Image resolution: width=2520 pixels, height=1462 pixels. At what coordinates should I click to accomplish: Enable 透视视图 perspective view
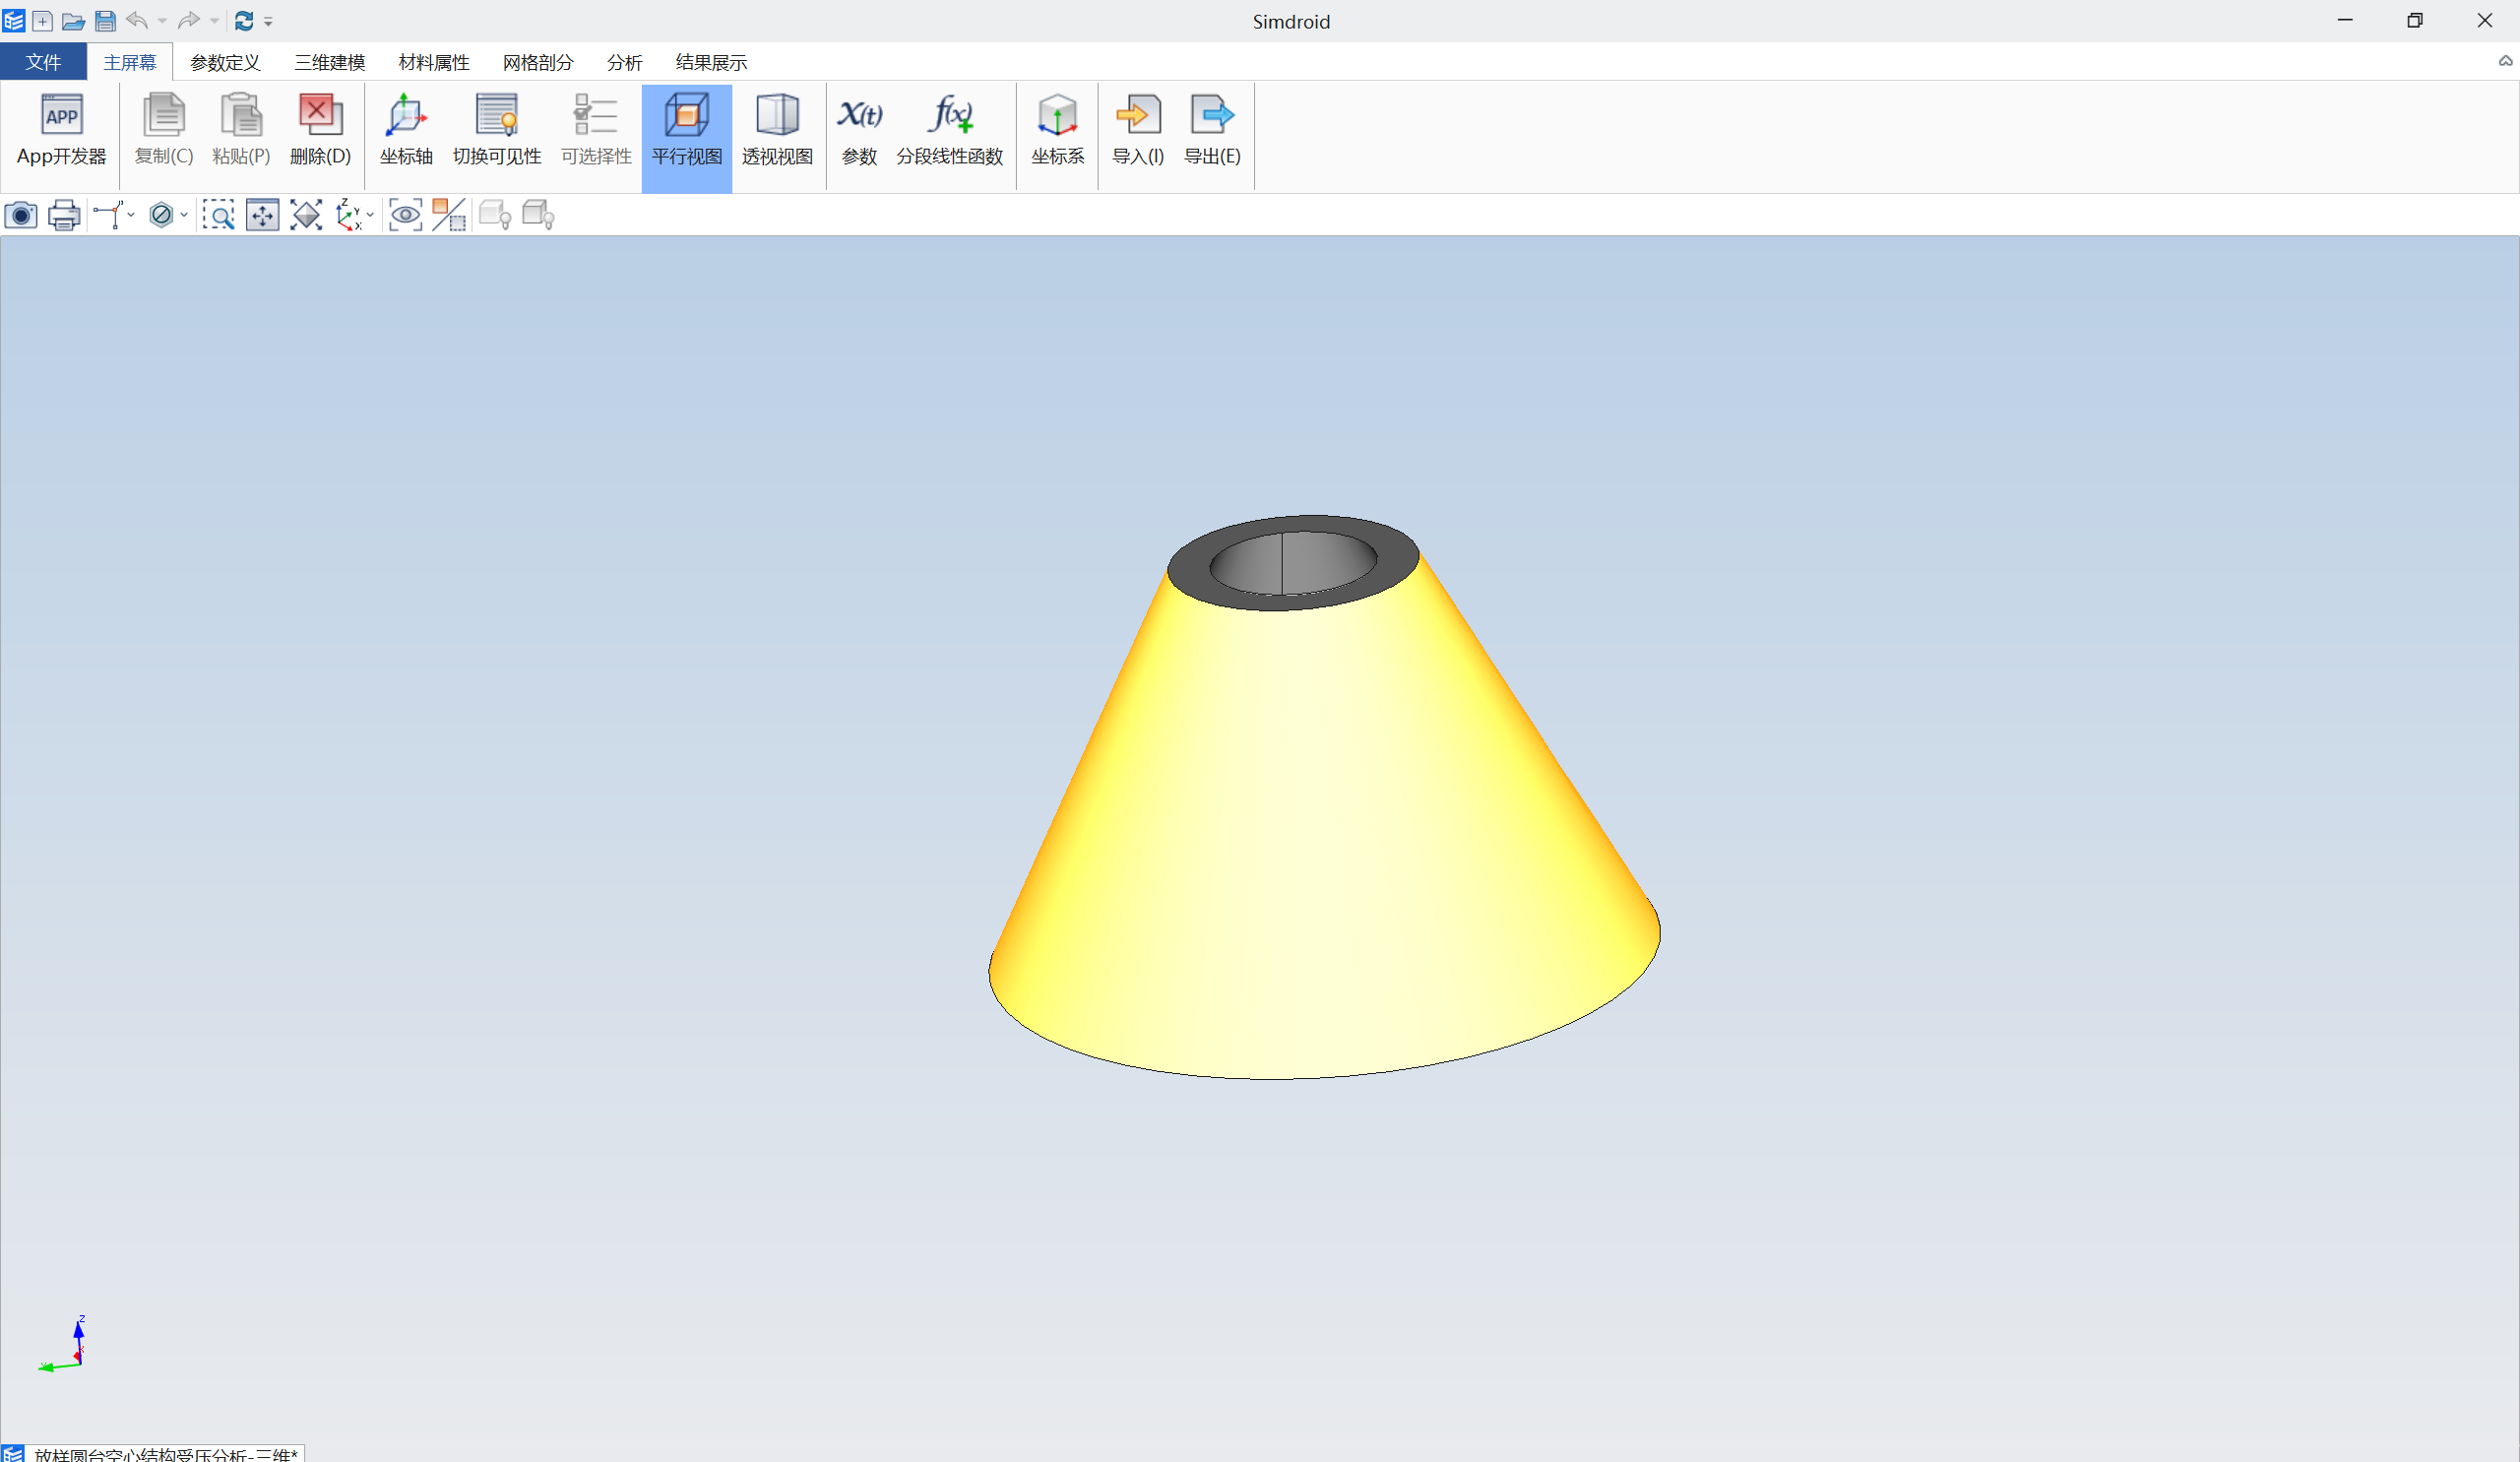tap(777, 132)
